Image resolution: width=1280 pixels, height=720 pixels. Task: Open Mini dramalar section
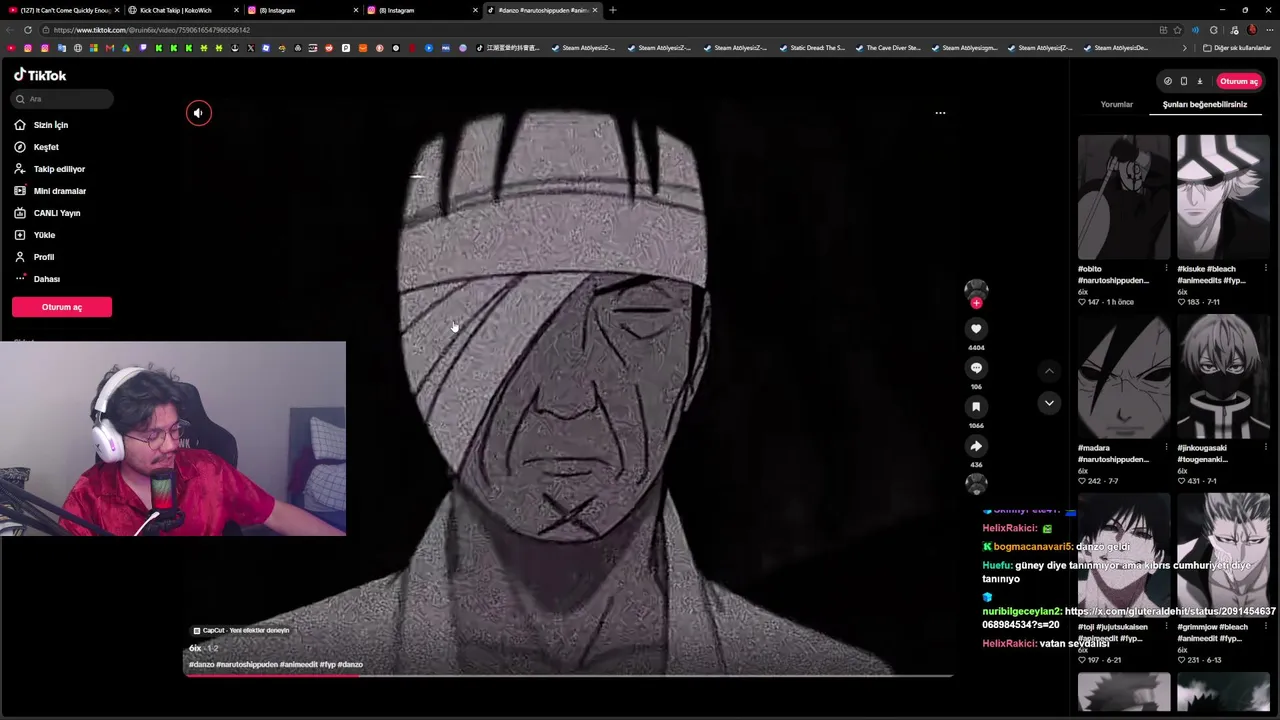pos(60,191)
